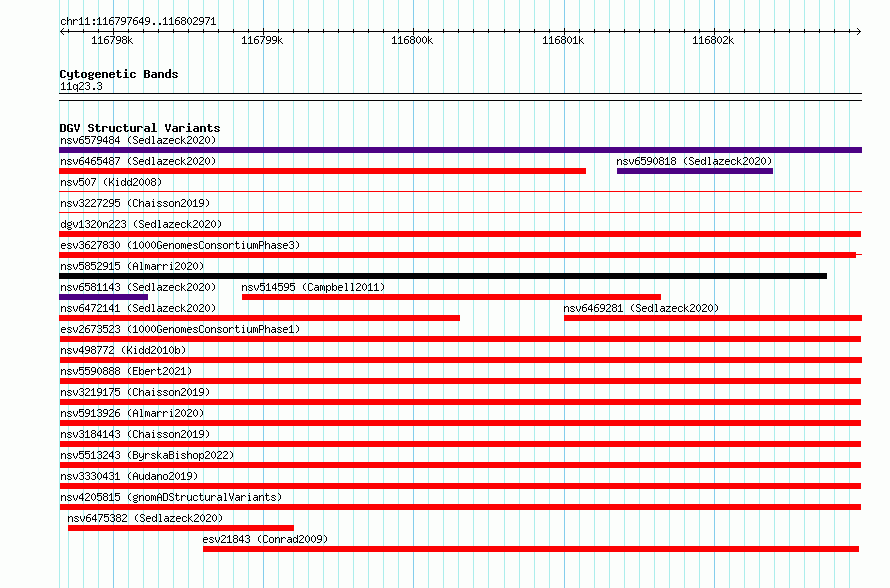Viewport: 890px width, 588px height.
Task: Click the nsv6465487 (Sedlazeck2020) label
Action: 138,161
